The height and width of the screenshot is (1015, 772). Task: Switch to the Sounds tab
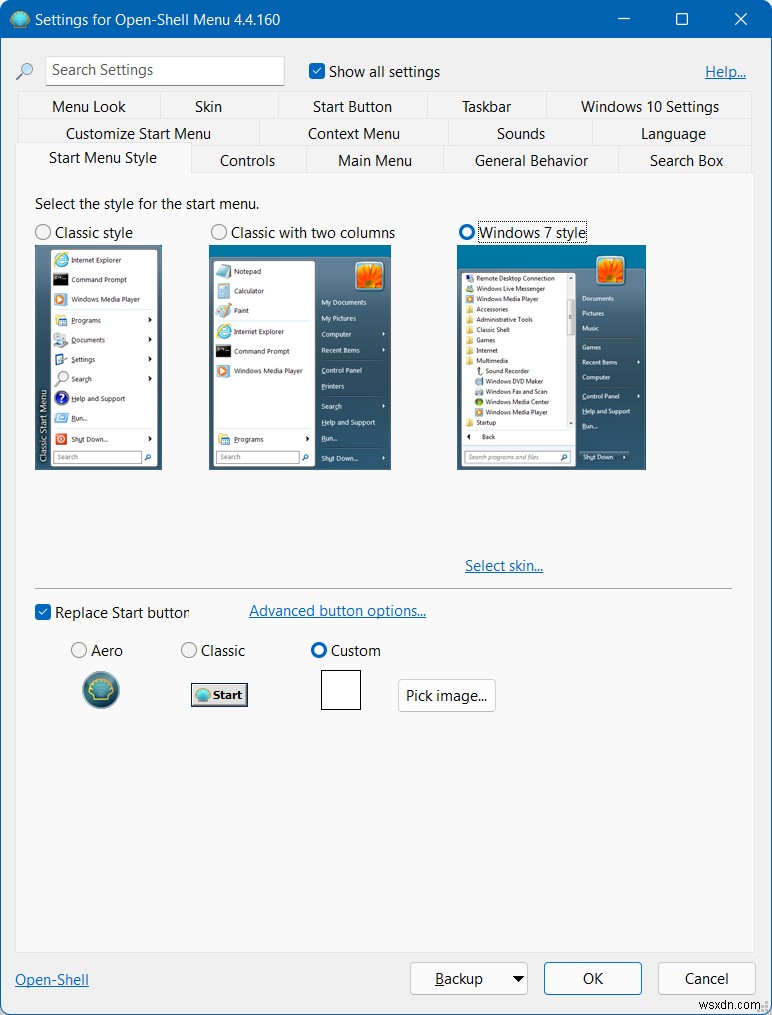click(521, 134)
